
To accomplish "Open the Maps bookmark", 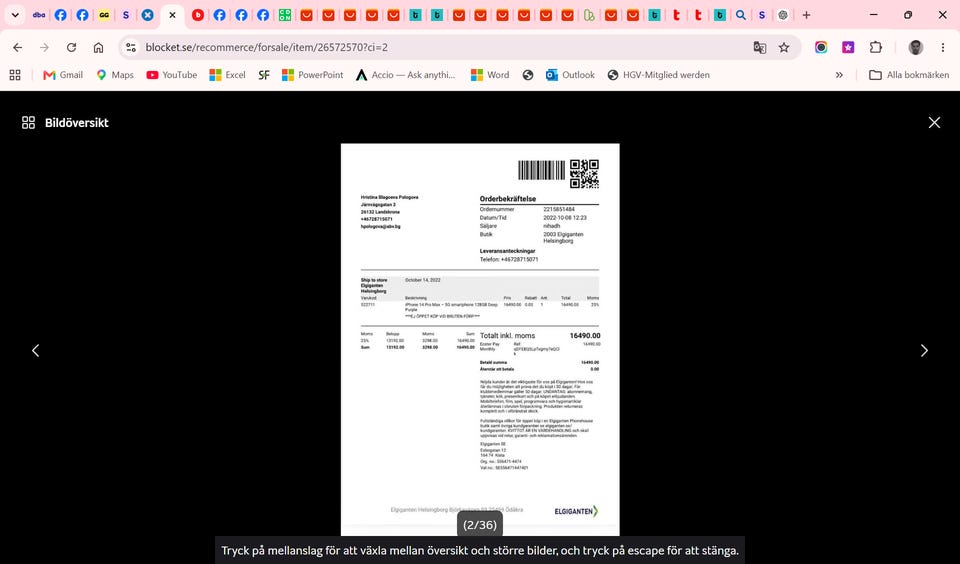I will click(115, 75).
